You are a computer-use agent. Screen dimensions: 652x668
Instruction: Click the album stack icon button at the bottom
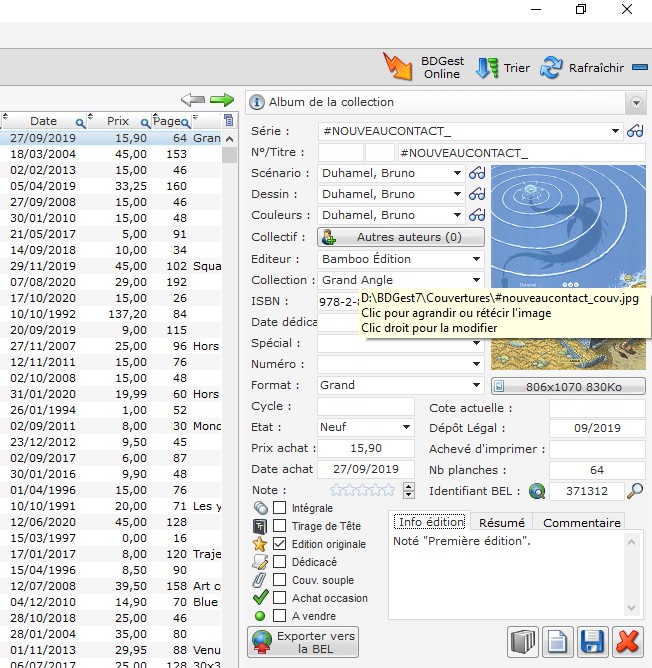point(522,642)
